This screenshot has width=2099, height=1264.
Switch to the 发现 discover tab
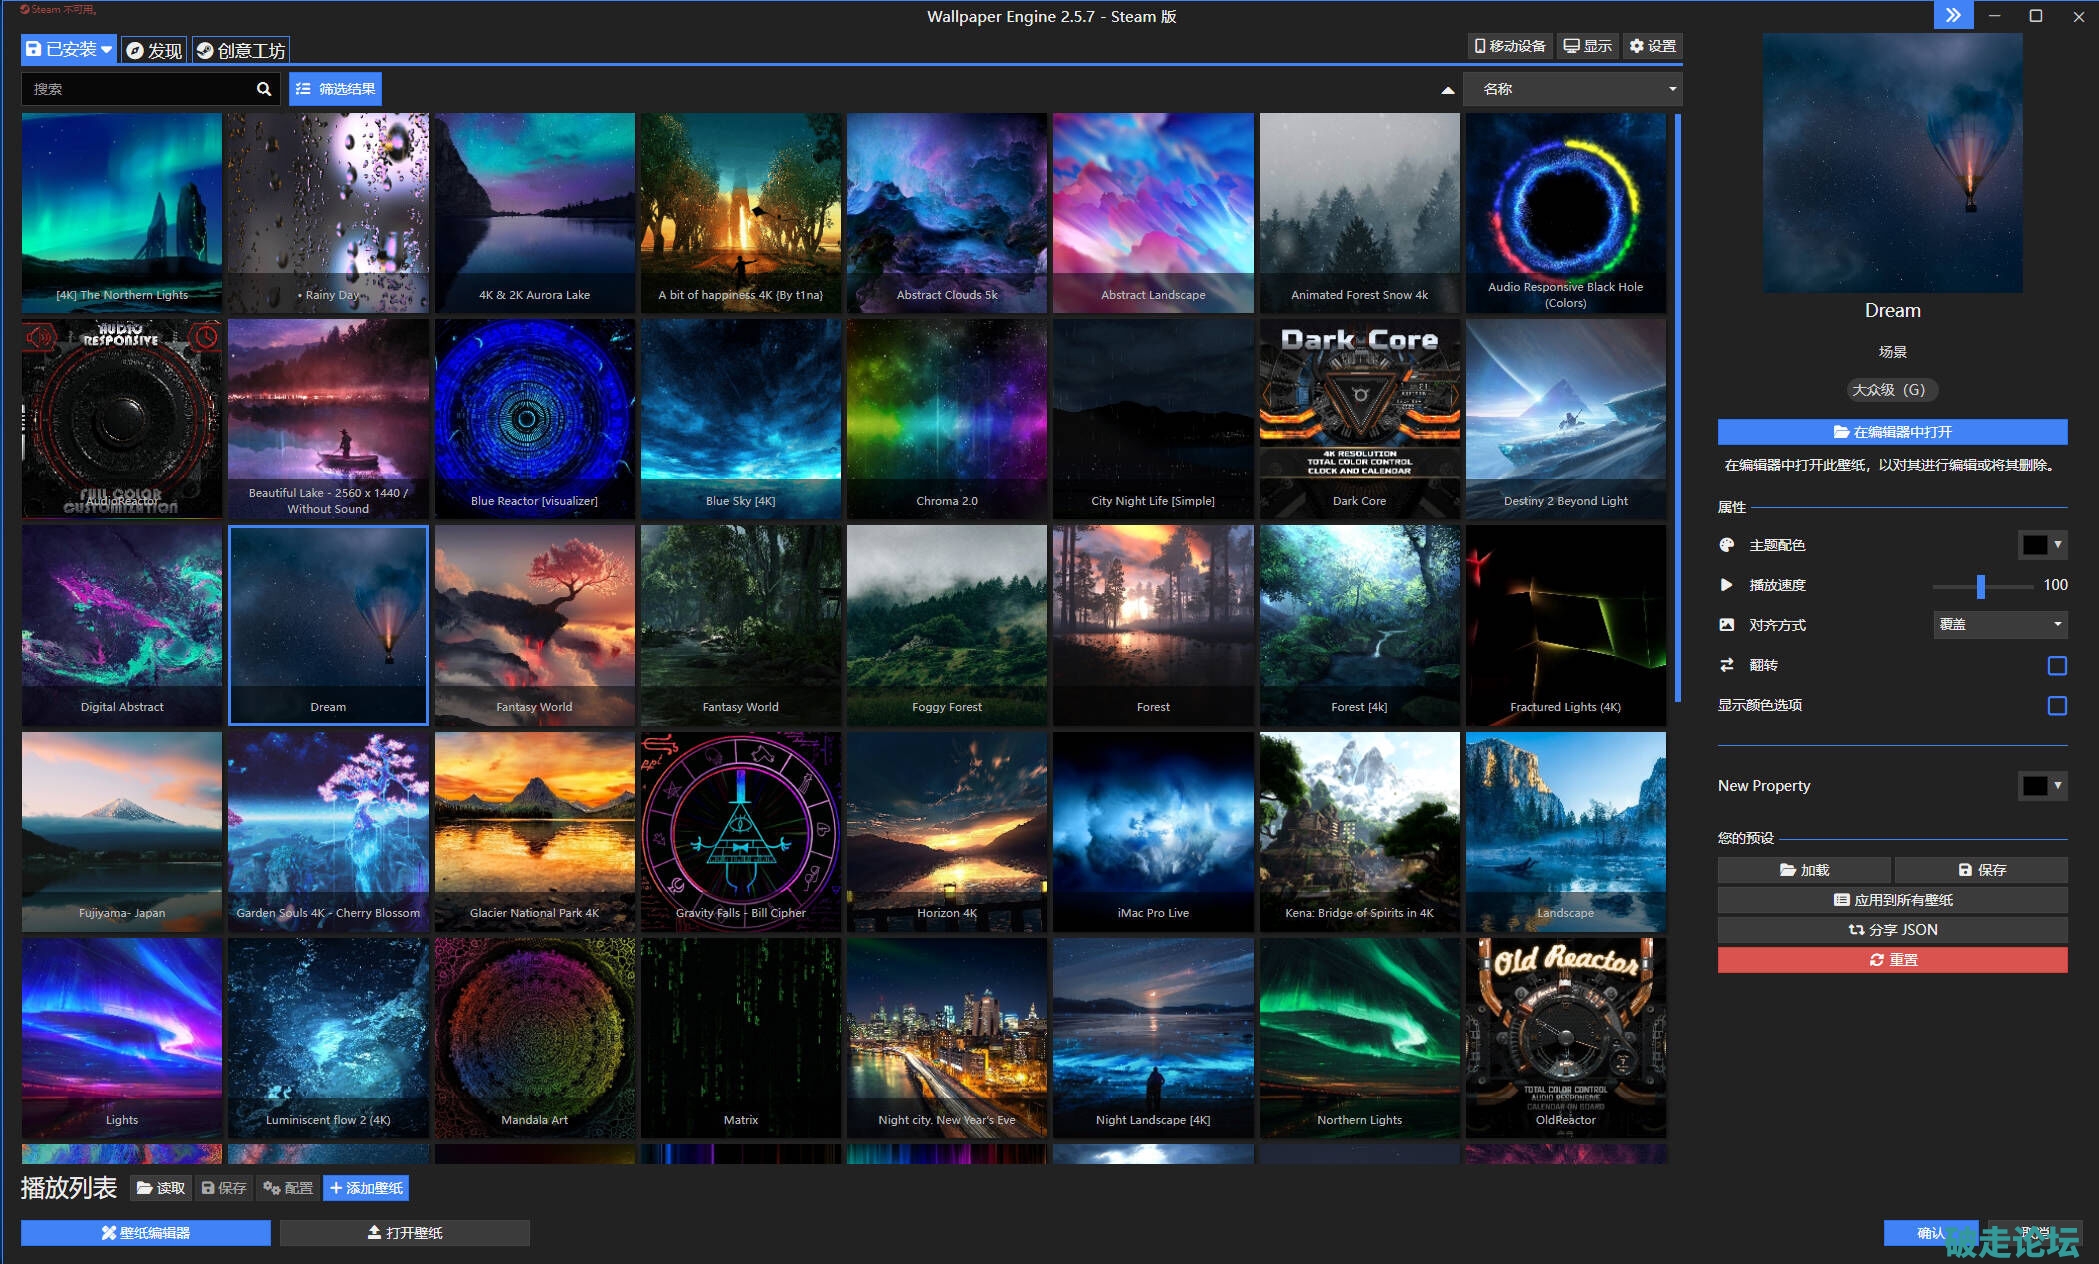tap(155, 50)
